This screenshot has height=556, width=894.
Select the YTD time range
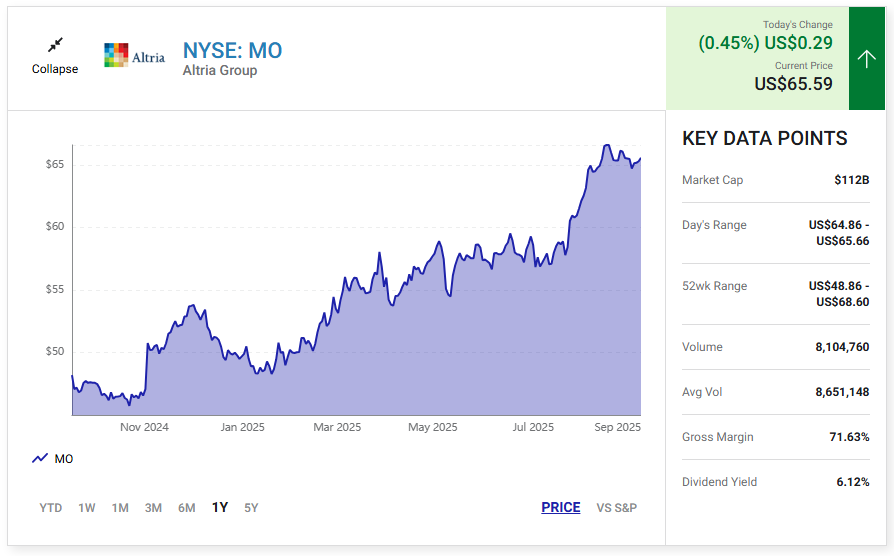point(51,508)
